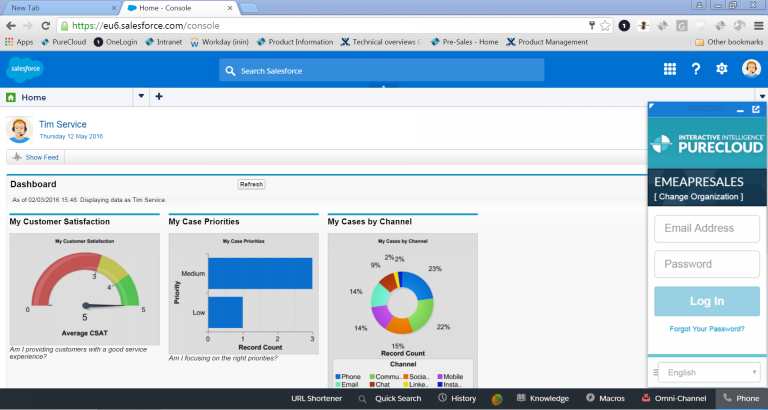768x410 pixels.
Task: Open the Salesforce setup gear
Action: pos(721,69)
